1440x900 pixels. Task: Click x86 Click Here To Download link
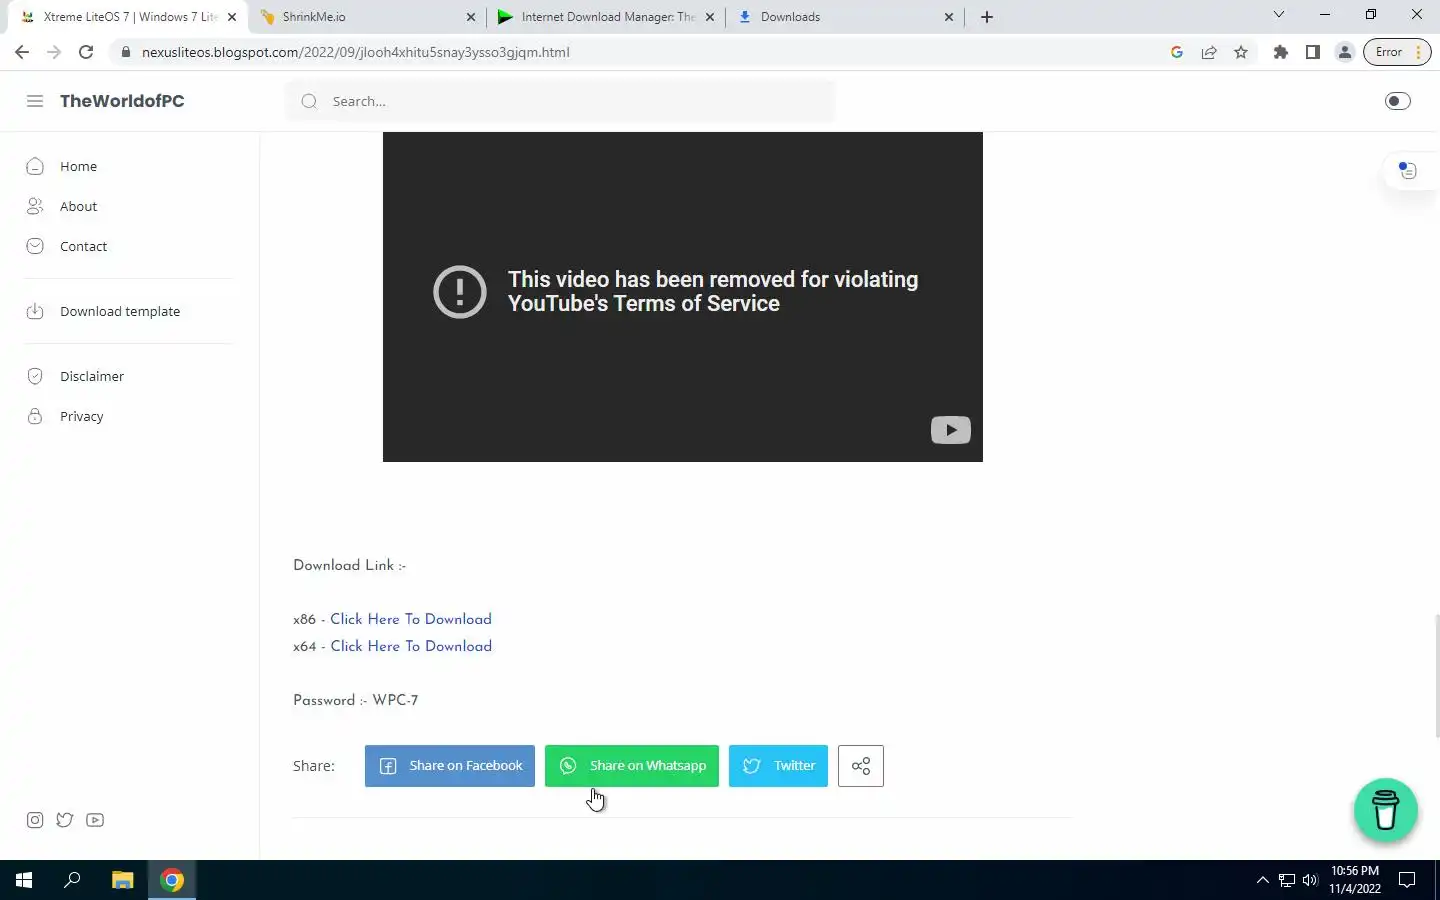click(411, 619)
